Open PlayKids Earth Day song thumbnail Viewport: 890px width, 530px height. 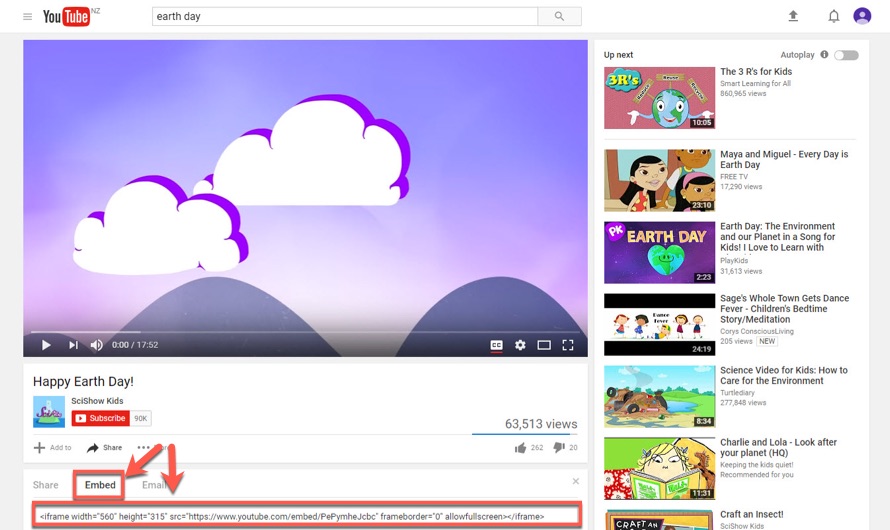[x=660, y=253]
